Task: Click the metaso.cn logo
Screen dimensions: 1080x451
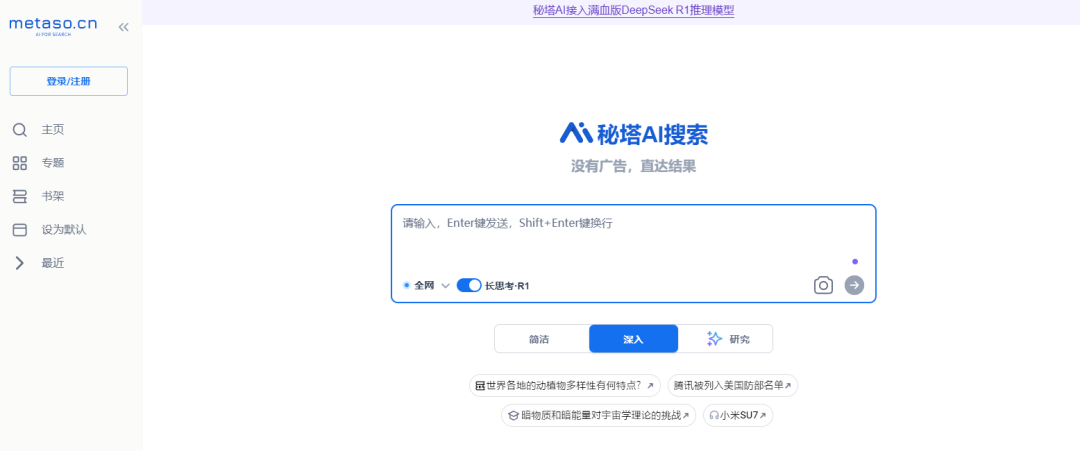Action: [x=53, y=26]
